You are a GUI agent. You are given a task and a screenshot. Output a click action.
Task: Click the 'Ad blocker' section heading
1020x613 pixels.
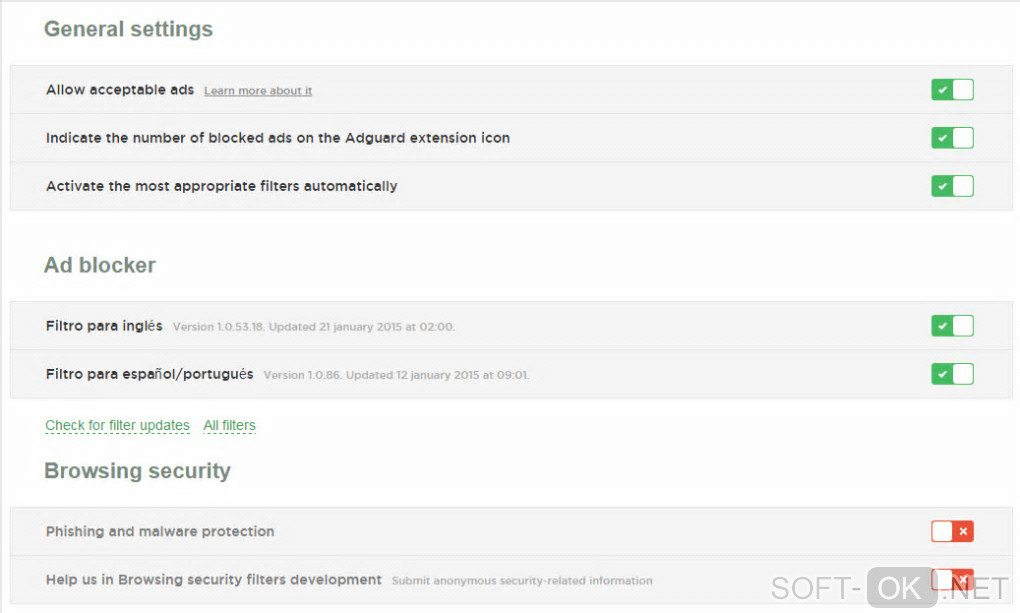pos(100,265)
